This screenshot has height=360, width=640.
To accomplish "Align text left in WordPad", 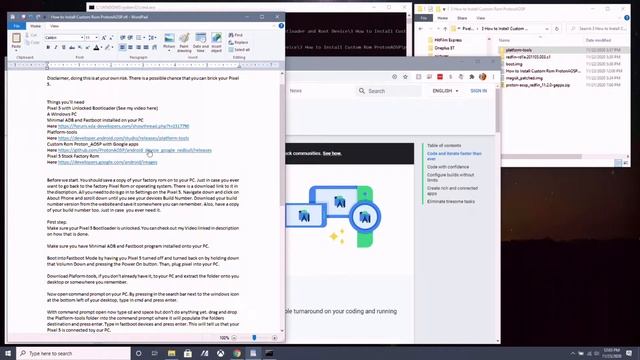I will [122, 48].
